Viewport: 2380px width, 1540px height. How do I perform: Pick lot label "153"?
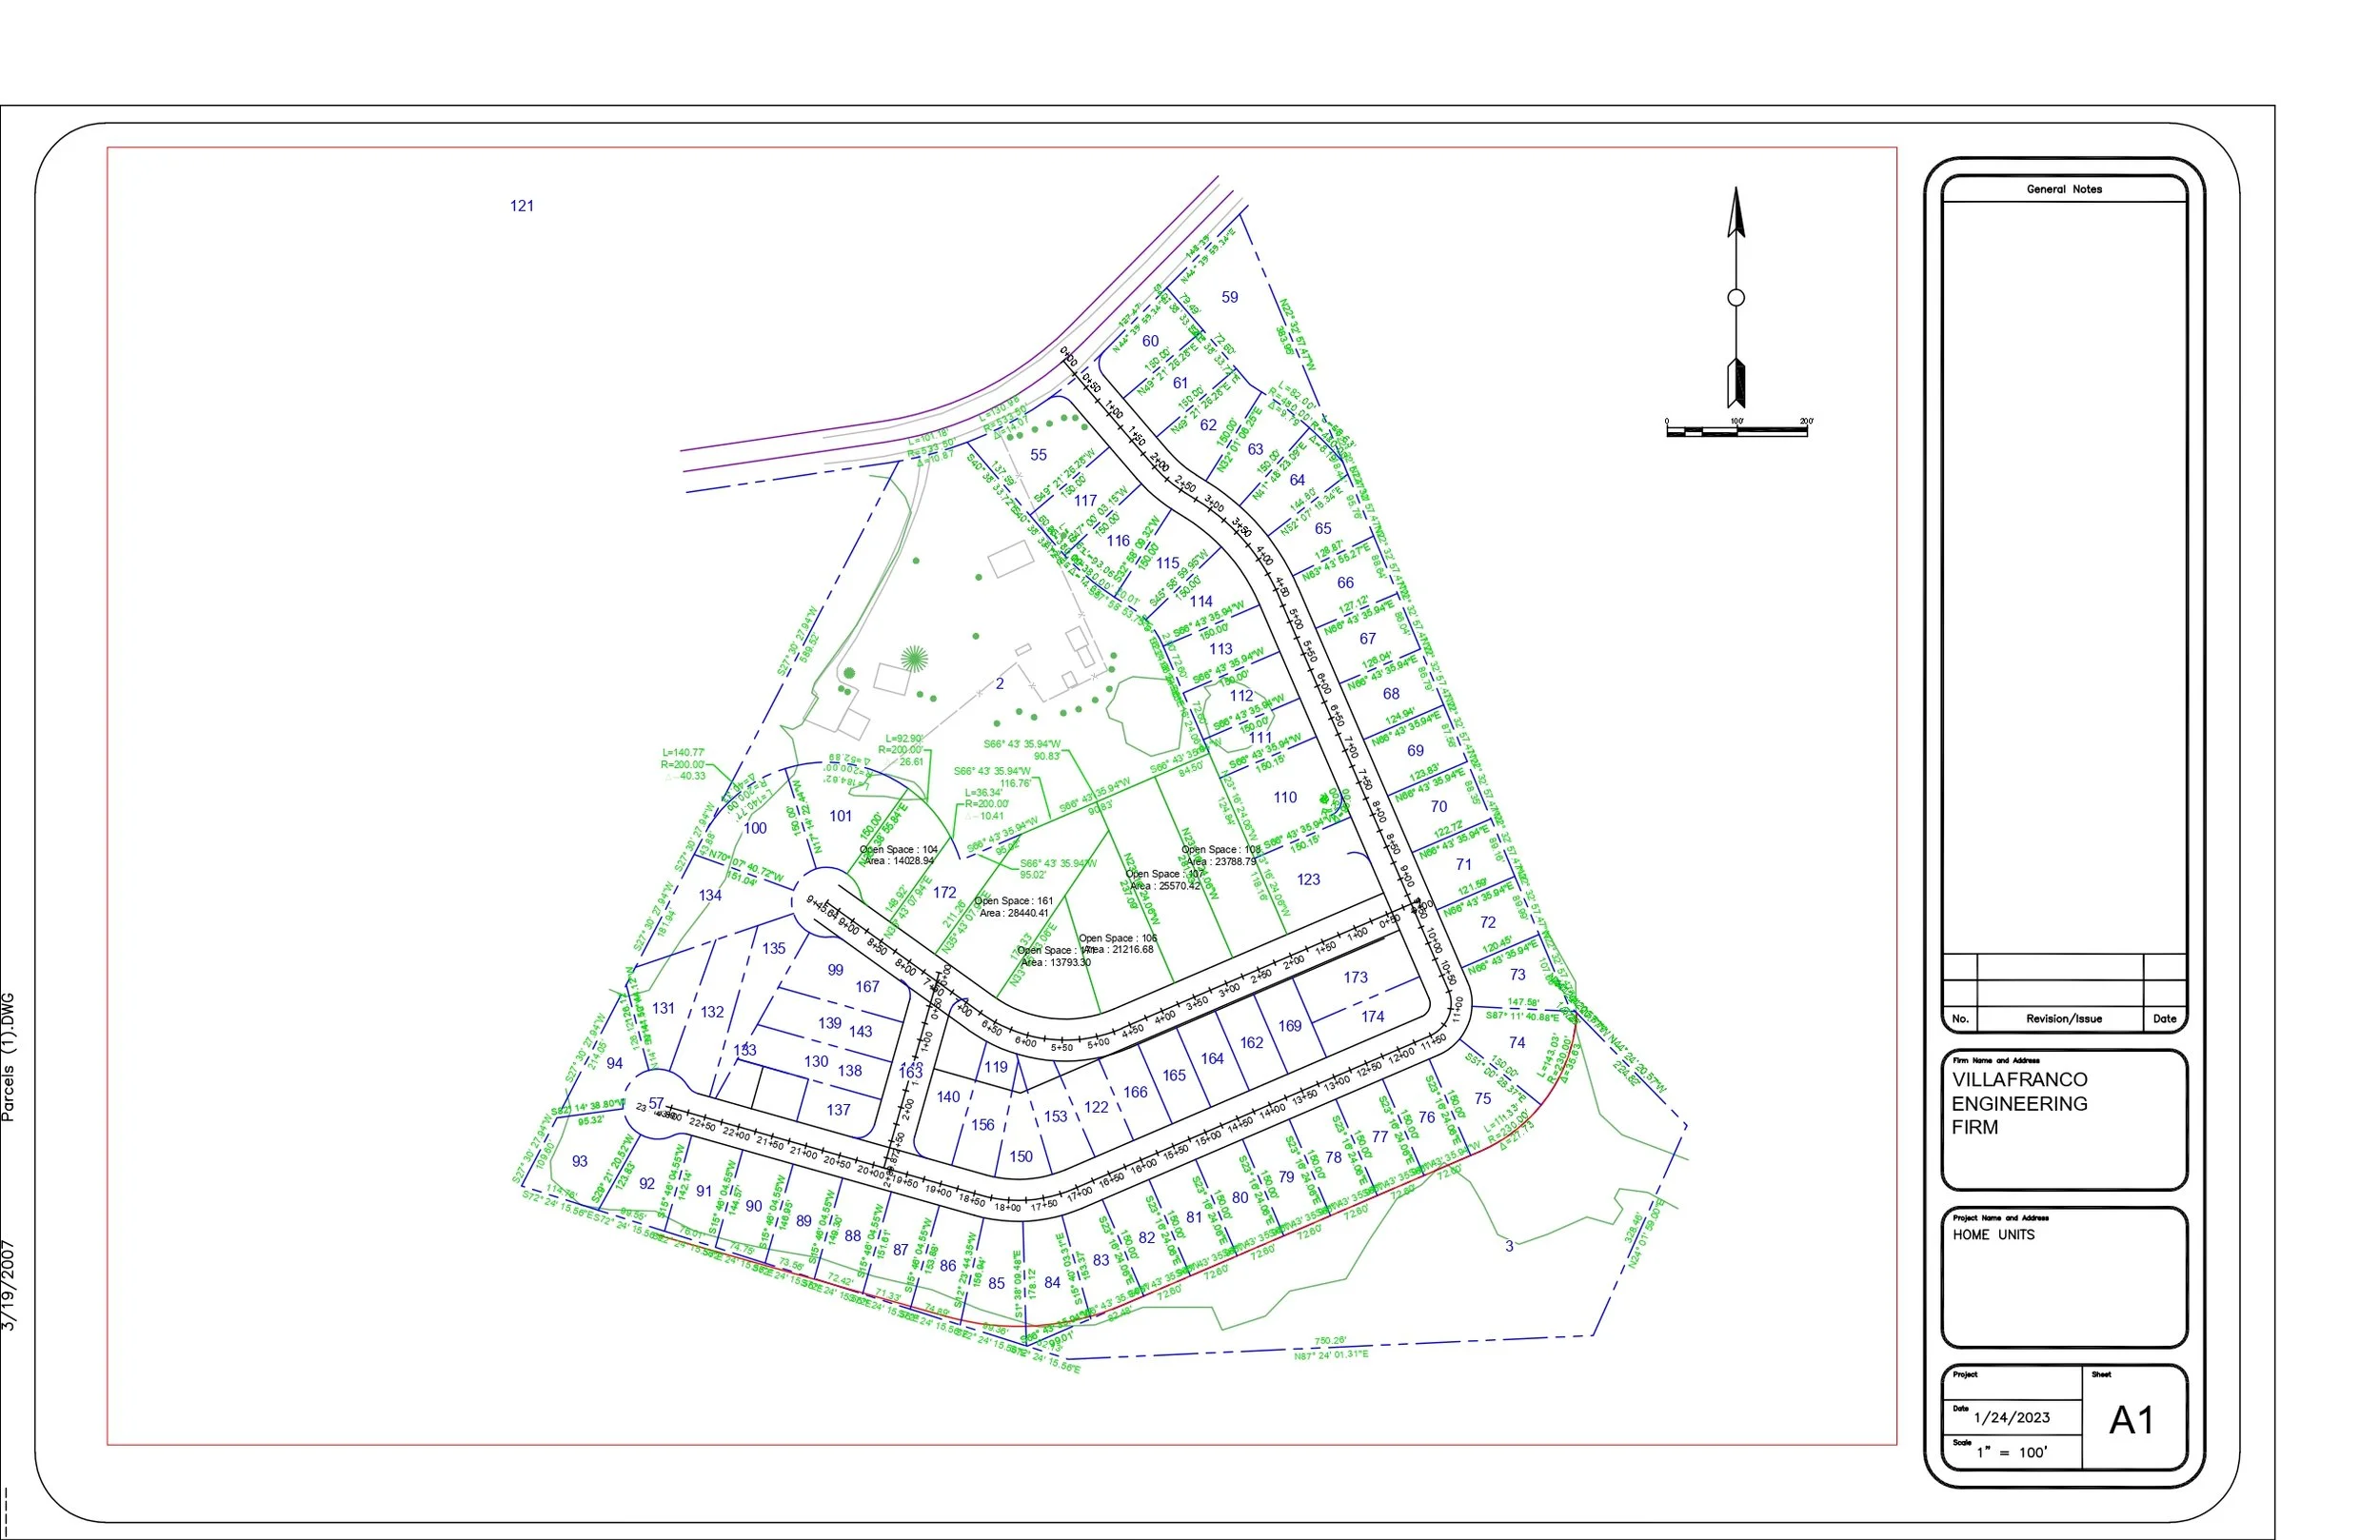tap(1056, 1116)
